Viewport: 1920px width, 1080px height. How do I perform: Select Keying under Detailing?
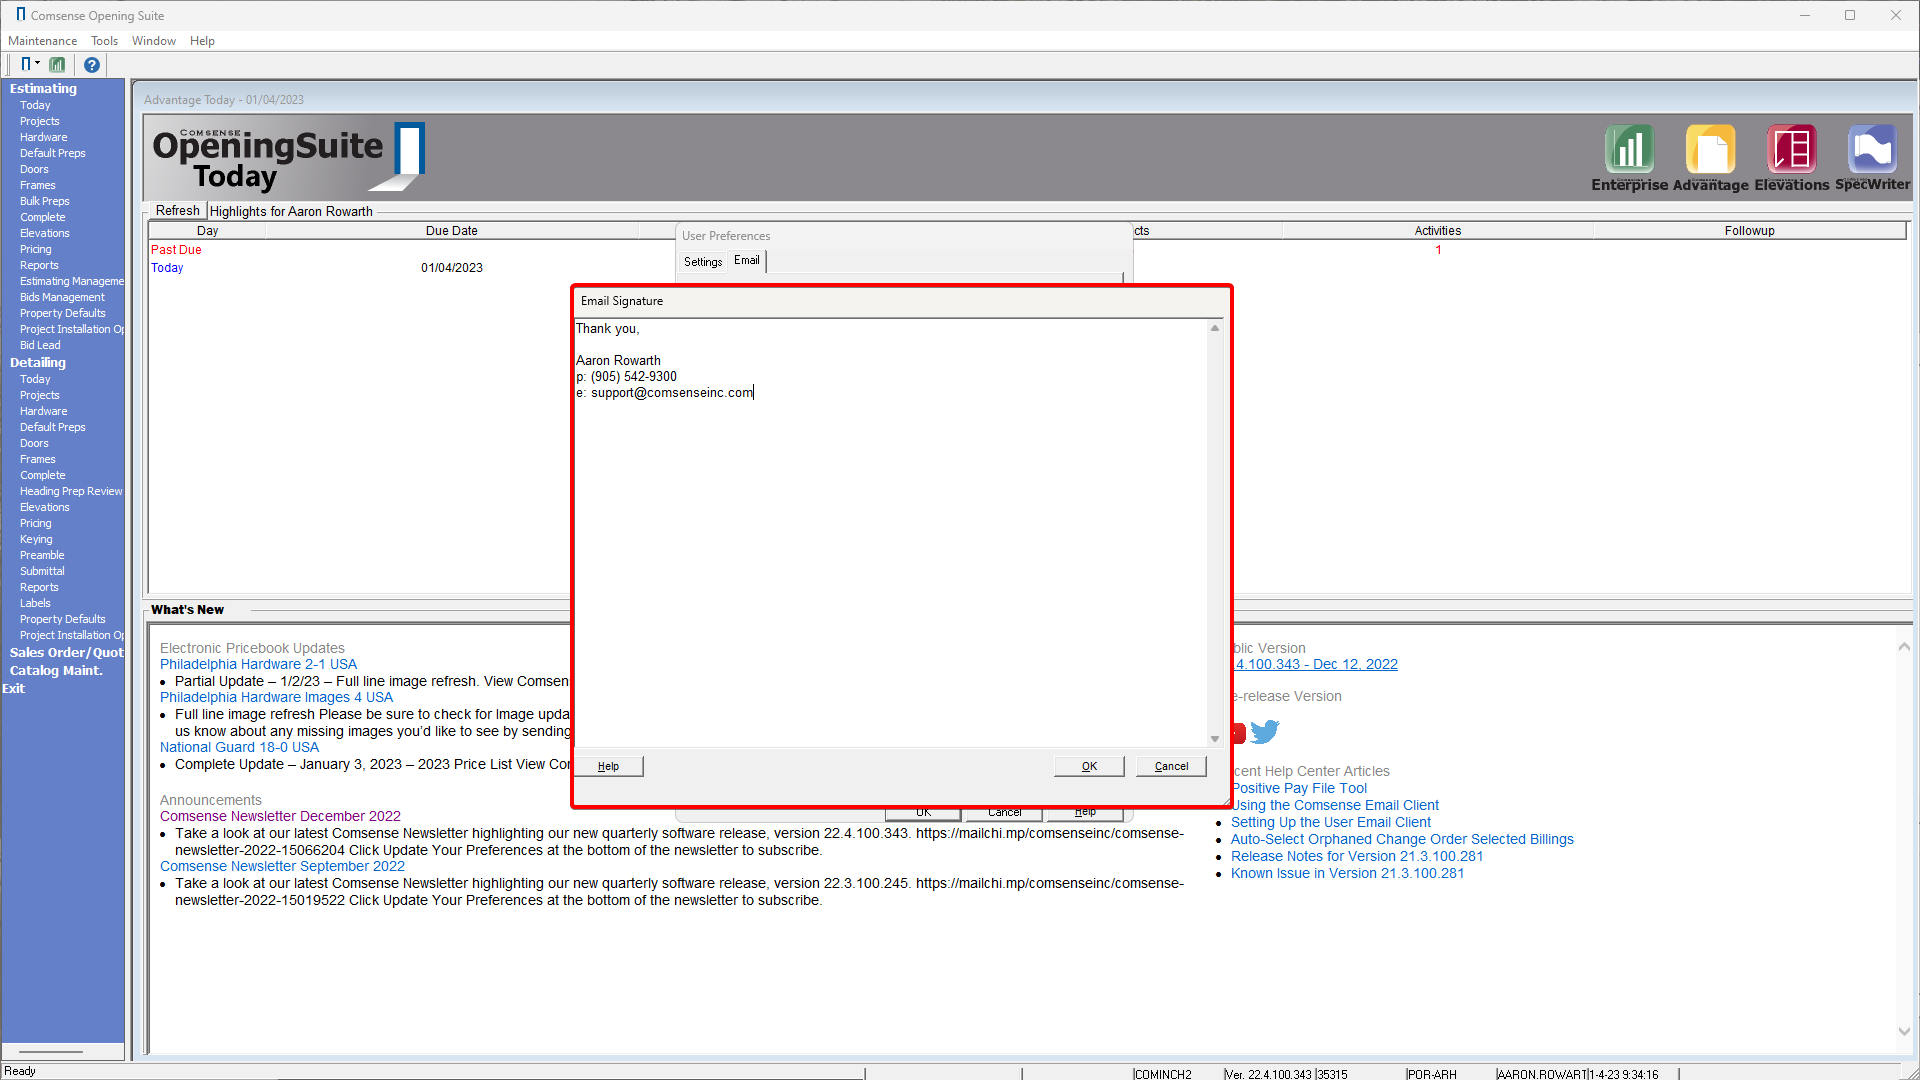(x=36, y=539)
